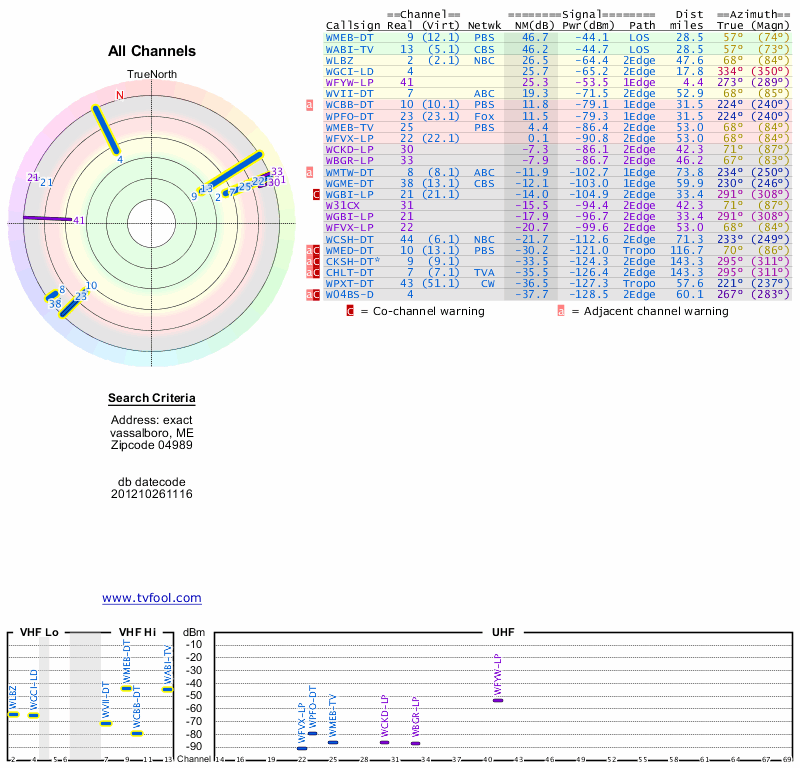Screen dimensions: 800x768
Task: Click the Callsign column header
Action: click(x=353, y=25)
